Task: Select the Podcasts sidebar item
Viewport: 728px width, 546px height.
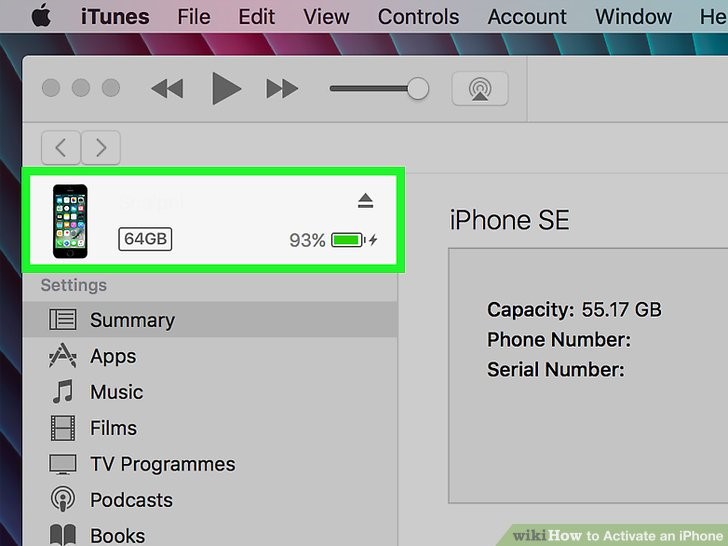Action: (210, 500)
